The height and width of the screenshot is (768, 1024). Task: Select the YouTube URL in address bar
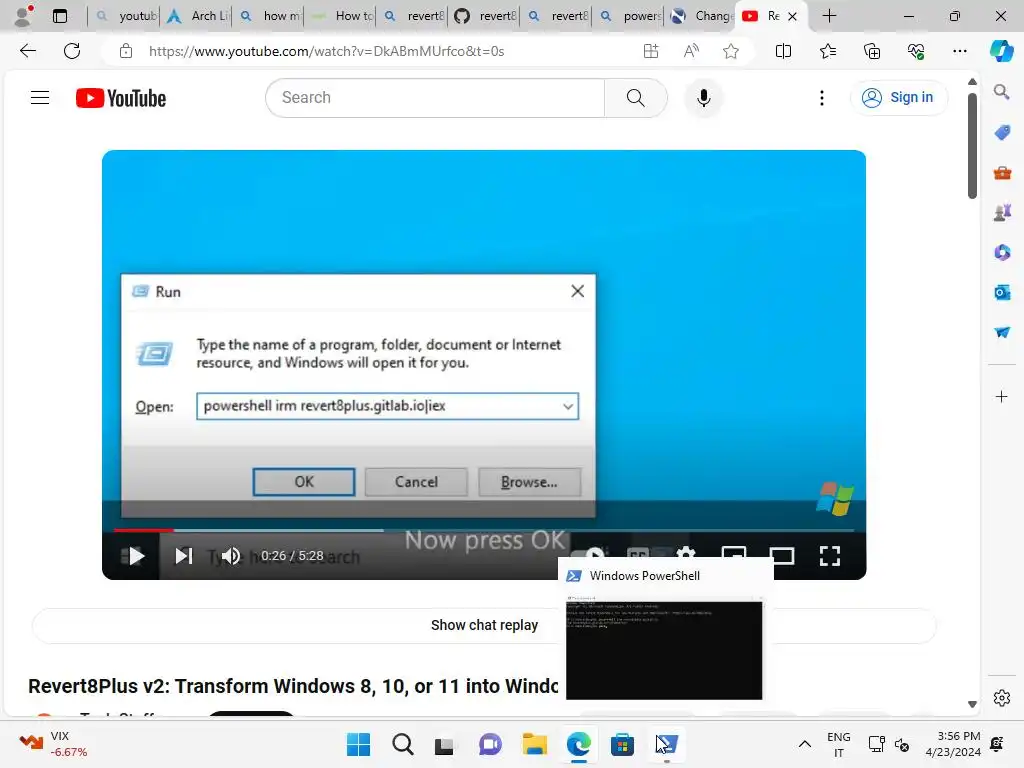coord(327,51)
